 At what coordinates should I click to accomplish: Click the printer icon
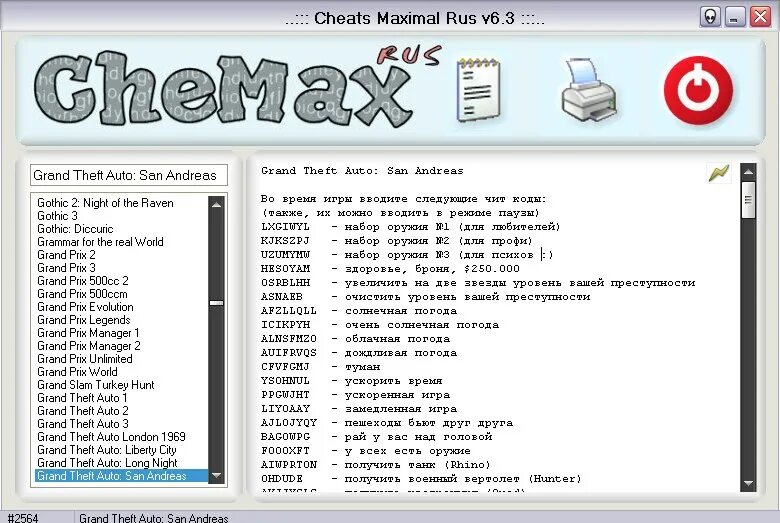[589, 90]
